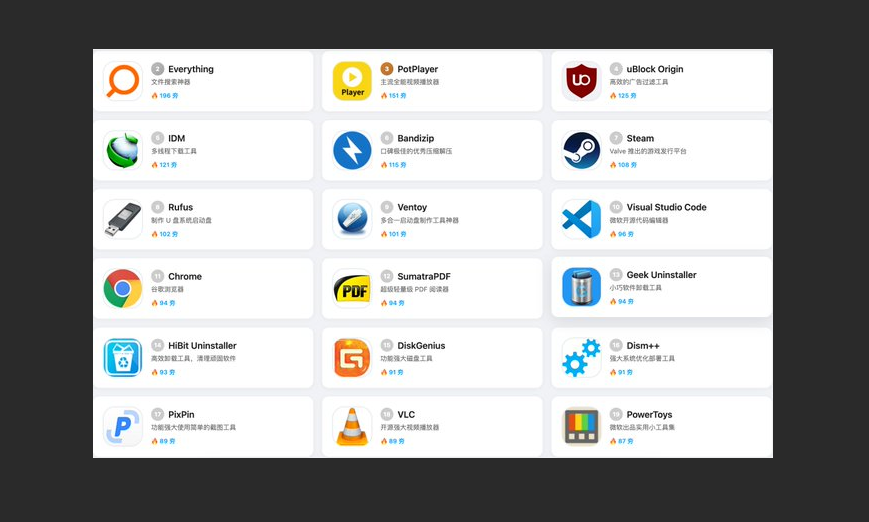The image size is (869, 522).
Task: Select the Rufus title text
Action: click(x=180, y=207)
